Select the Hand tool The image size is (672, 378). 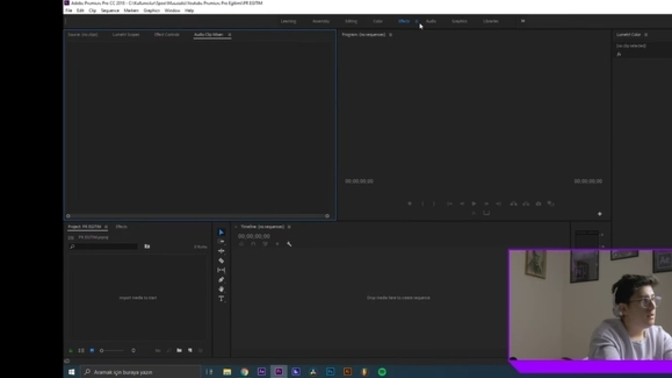click(221, 289)
